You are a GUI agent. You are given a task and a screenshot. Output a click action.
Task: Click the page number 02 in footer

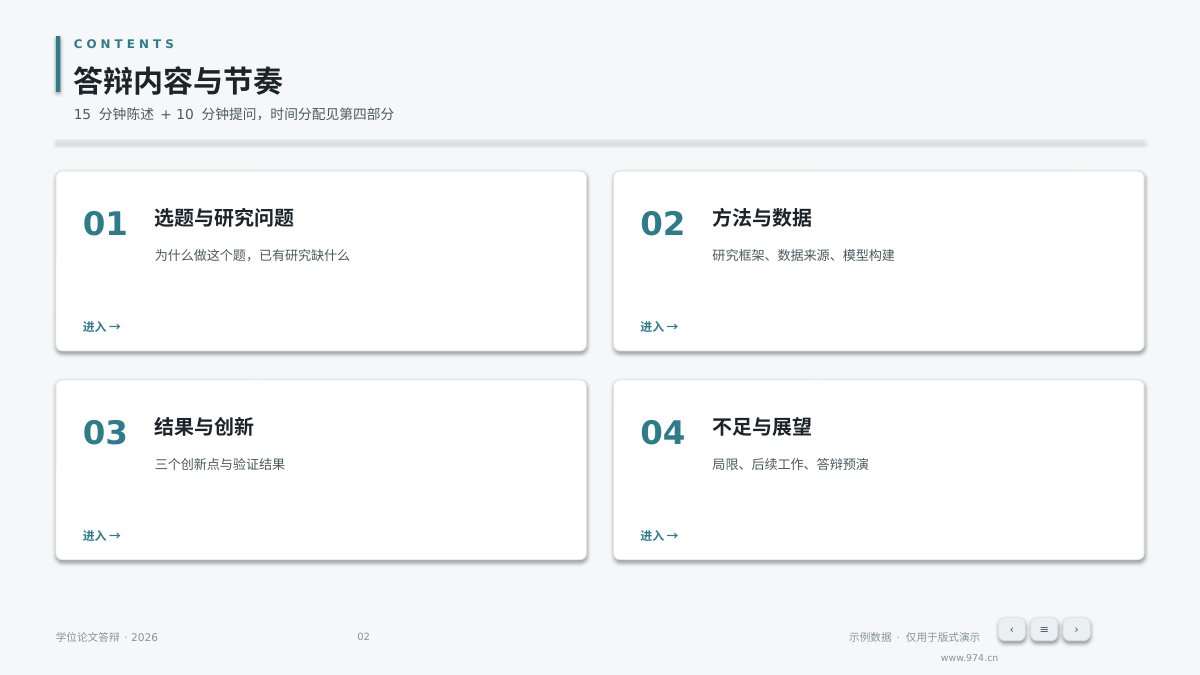(x=363, y=637)
